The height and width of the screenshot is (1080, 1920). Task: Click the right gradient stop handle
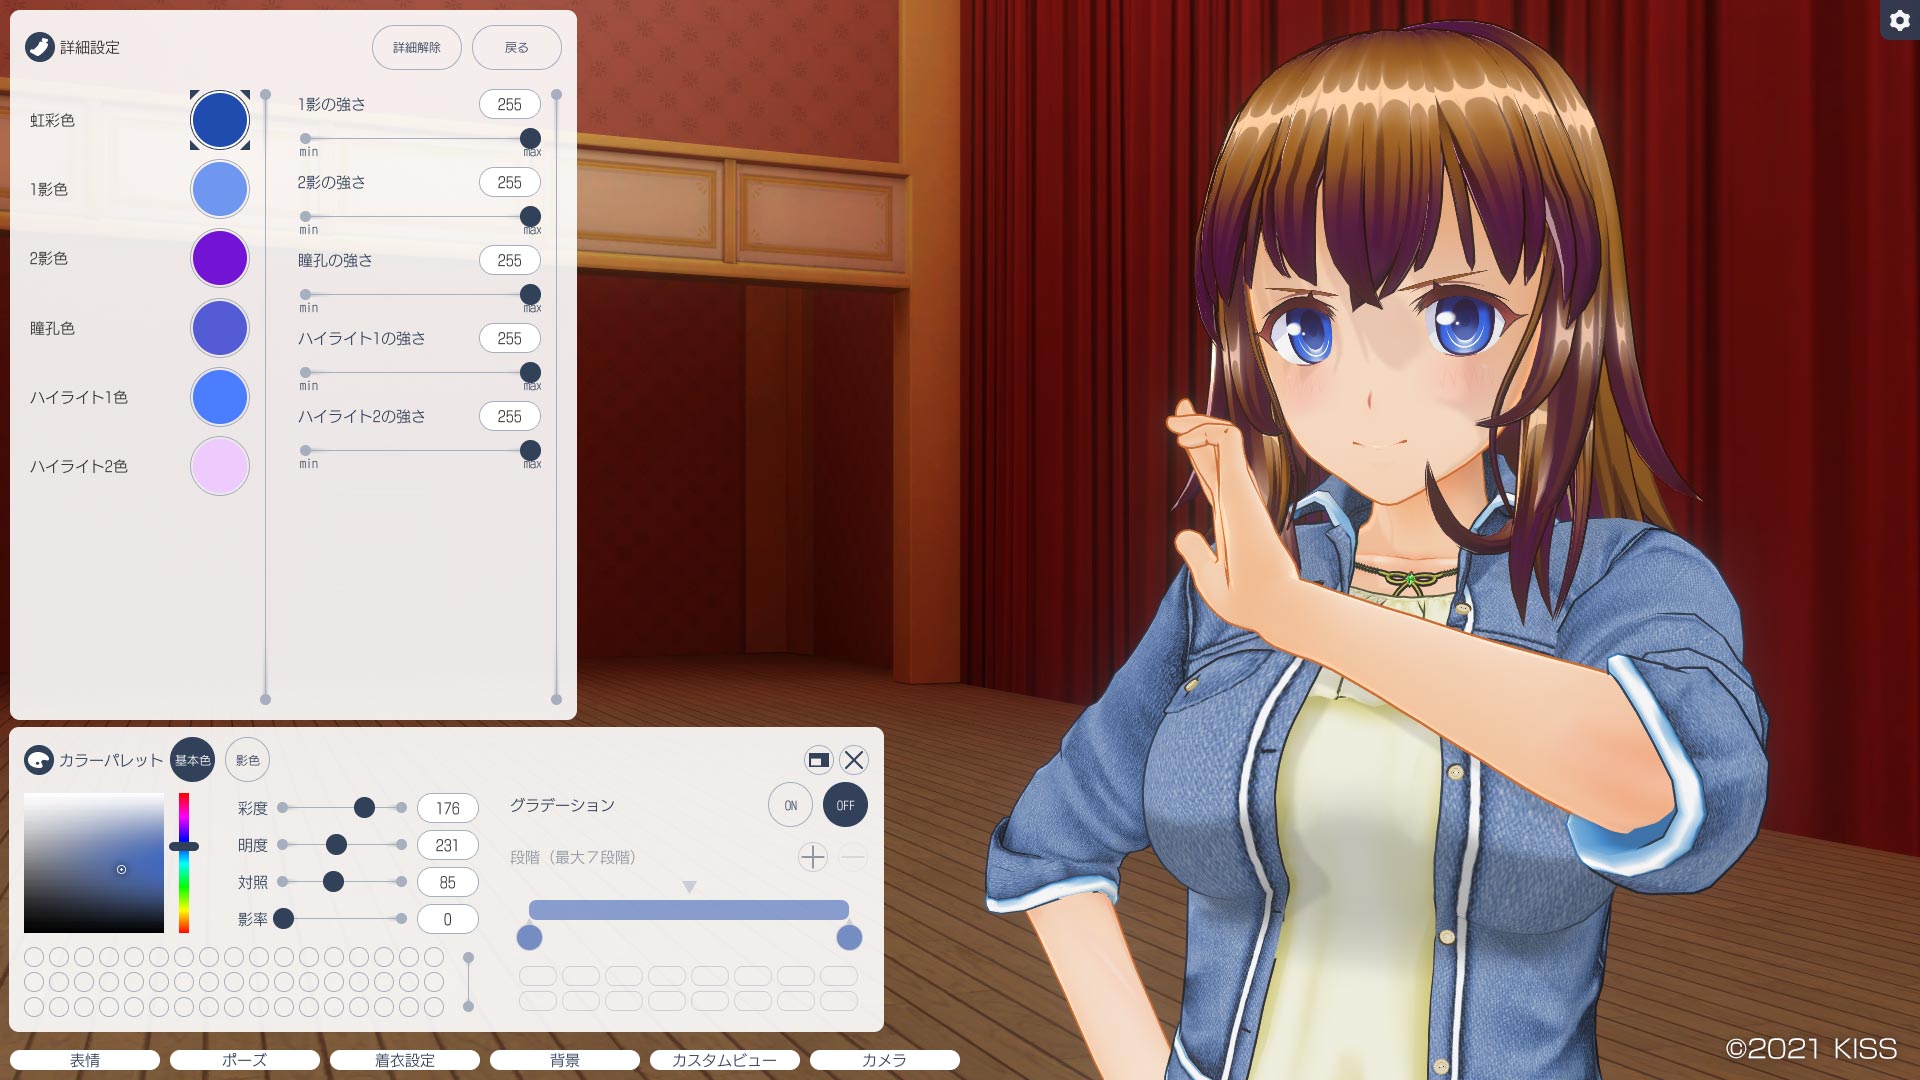click(x=849, y=937)
